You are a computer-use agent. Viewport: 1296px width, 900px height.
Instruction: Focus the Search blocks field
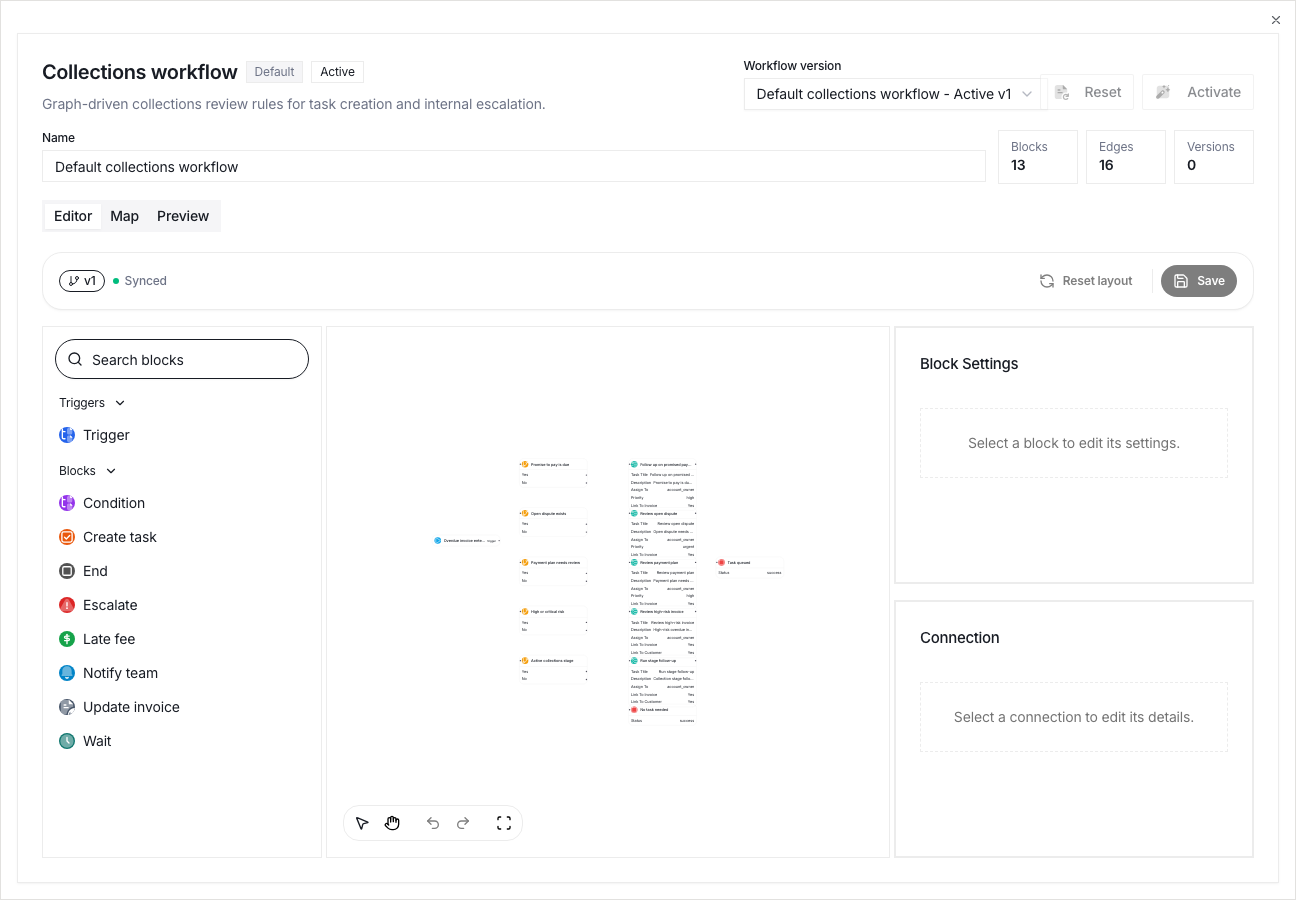tap(182, 360)
